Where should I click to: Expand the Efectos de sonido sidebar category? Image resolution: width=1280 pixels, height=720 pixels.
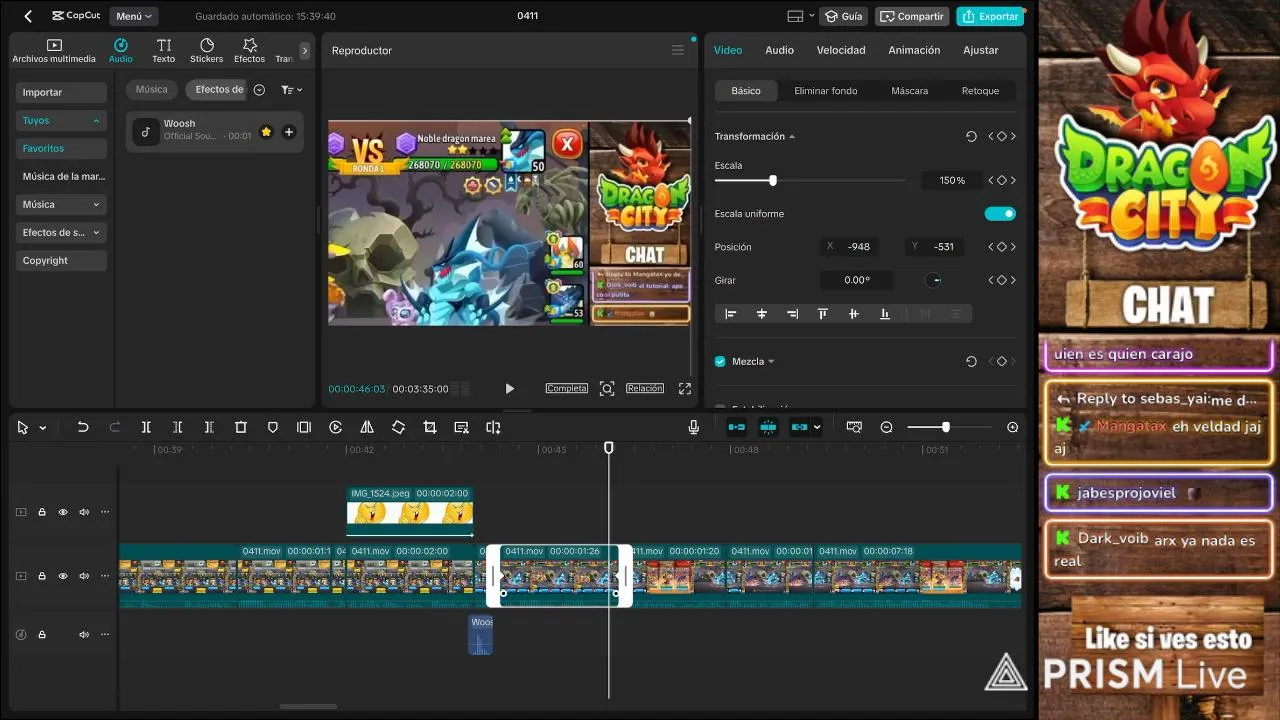61,232
